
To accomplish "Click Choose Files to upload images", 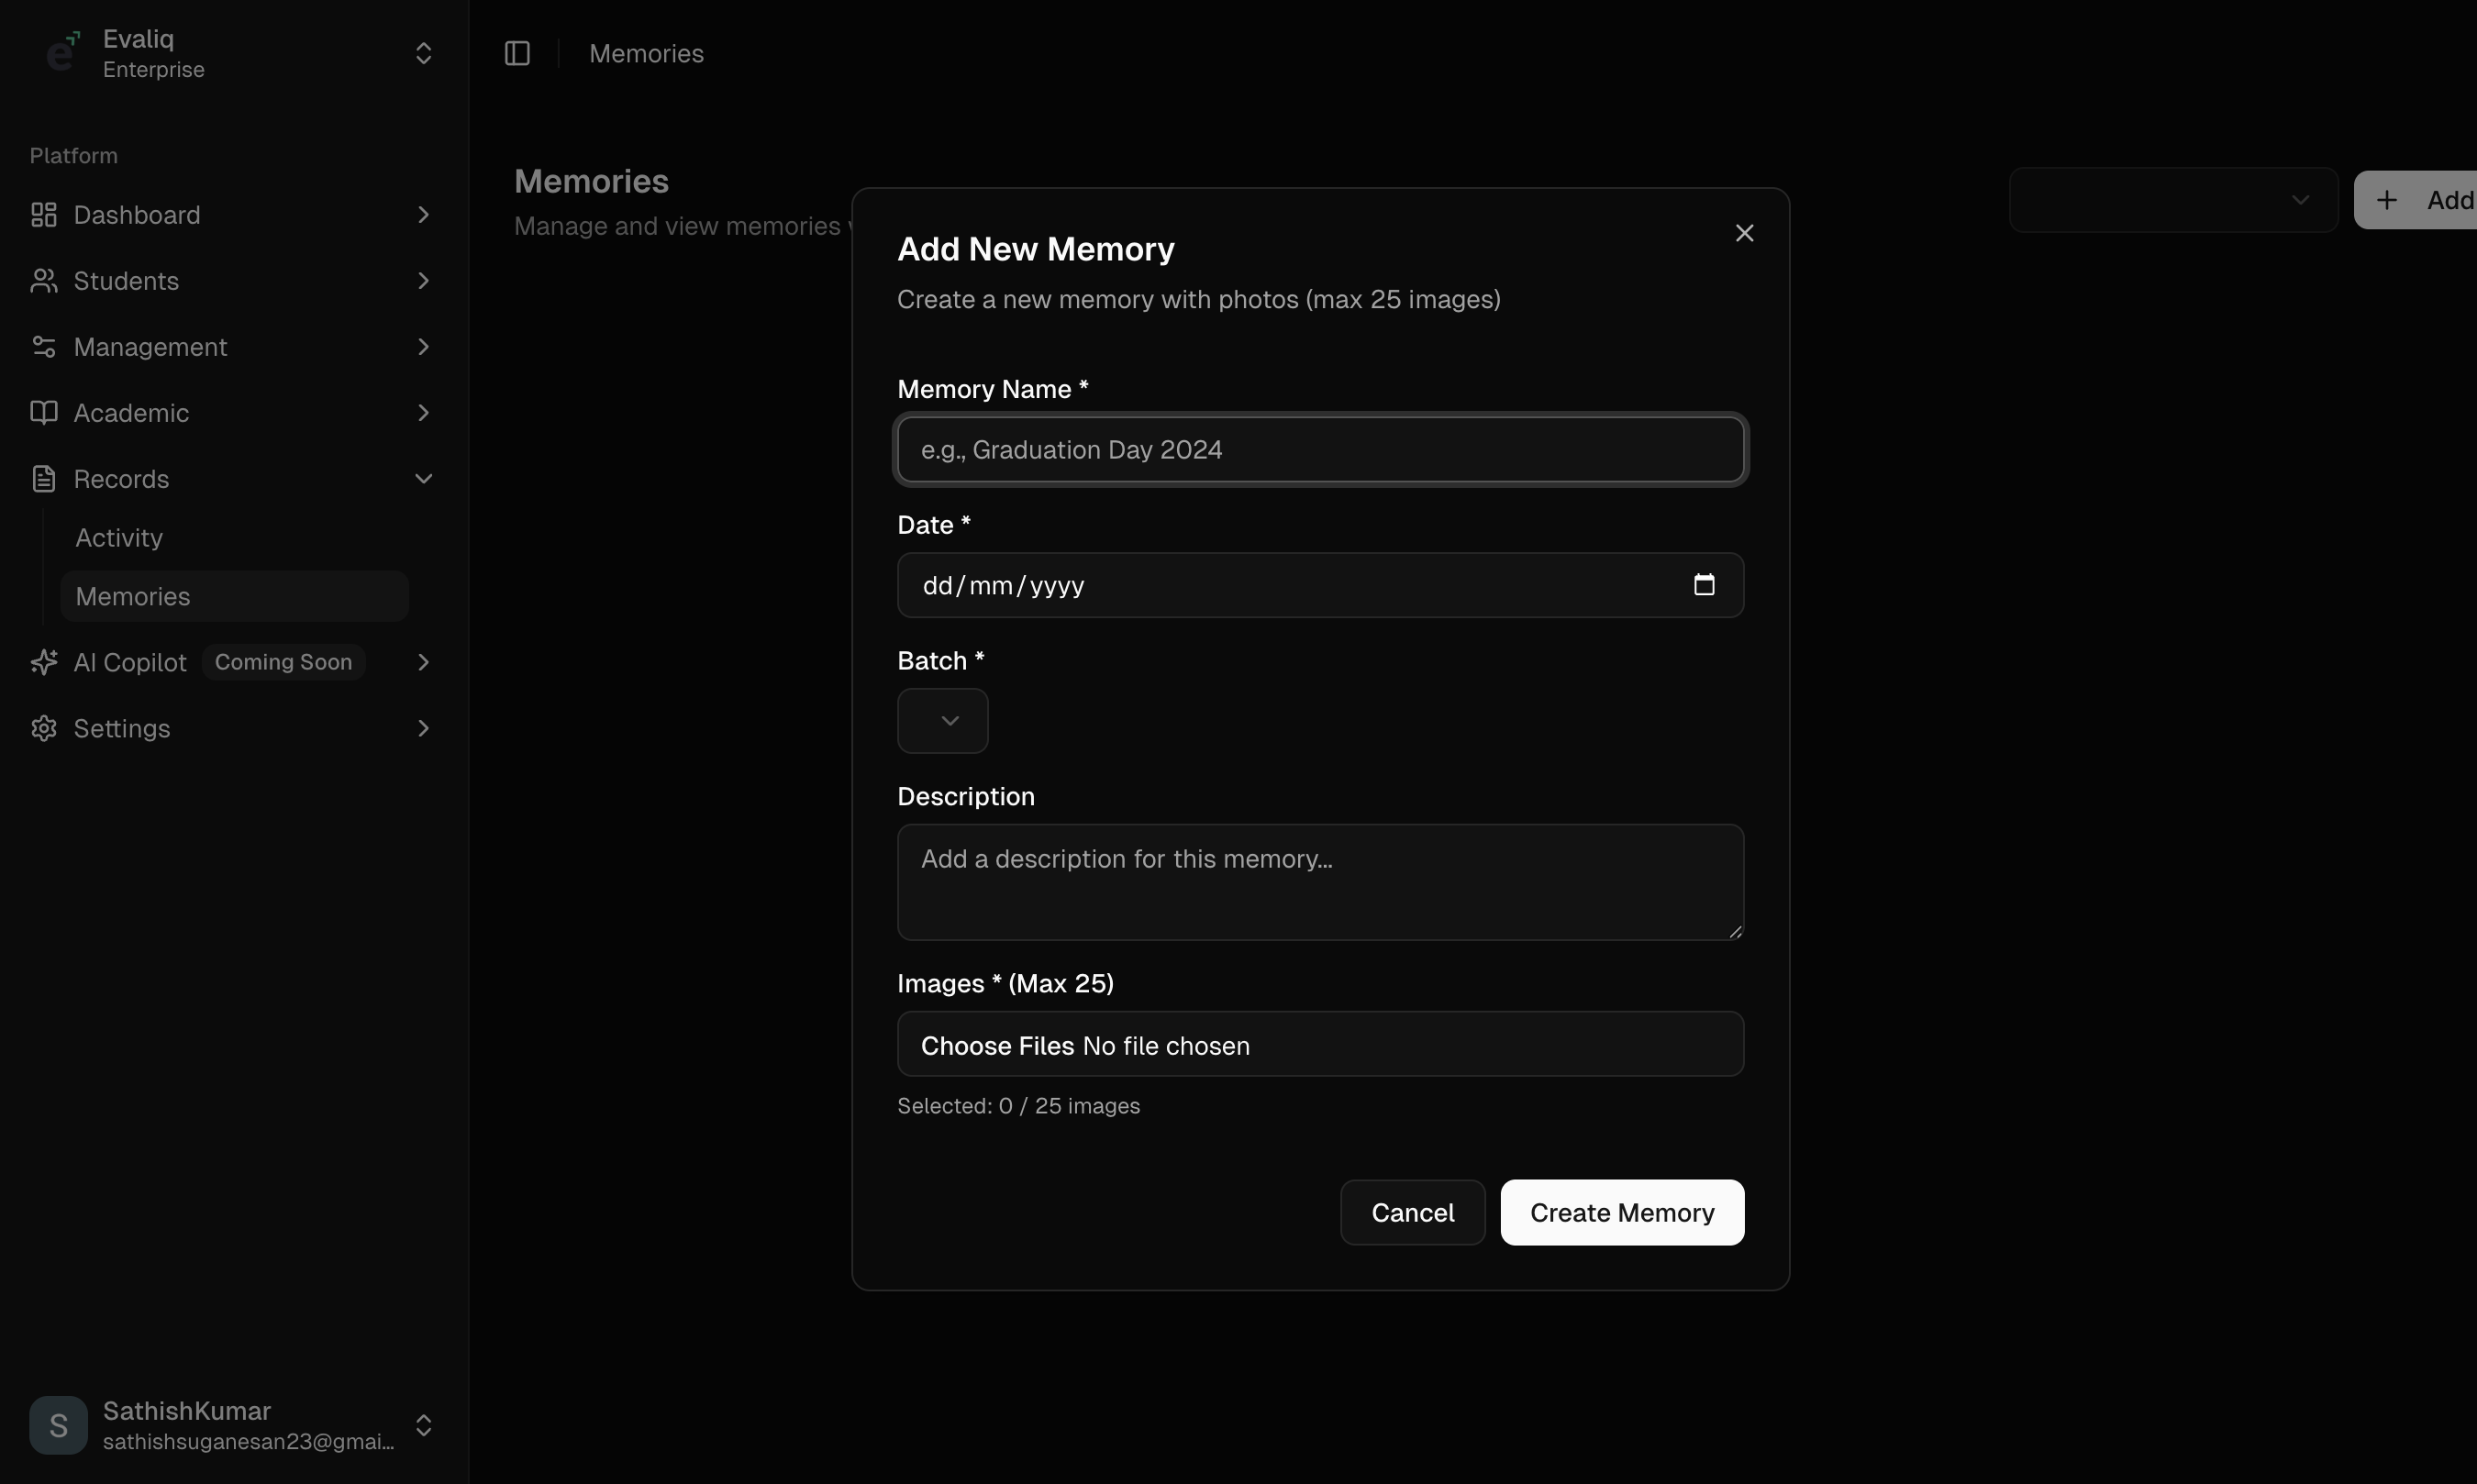I will (x=997, y=1046).
